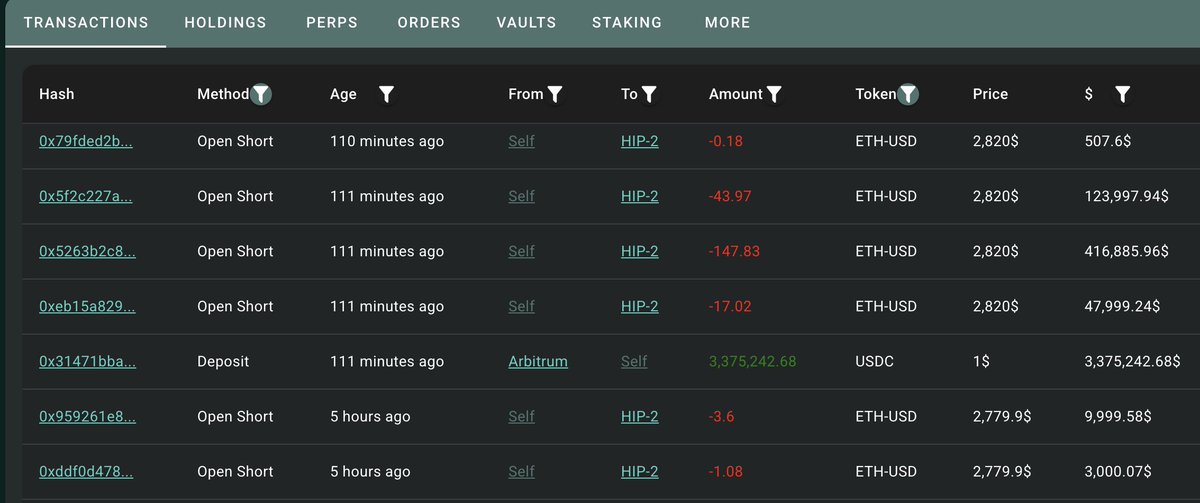Click Self link in 0xeb15a829 row
Image resolution: width=1200 pixels, height=503 pixels.
521,306
